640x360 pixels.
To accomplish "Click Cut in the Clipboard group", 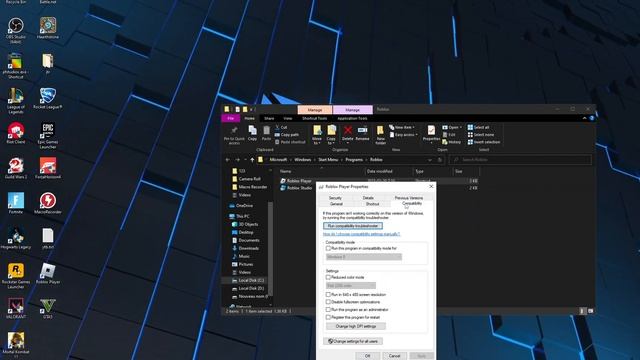I will point(281,127).
